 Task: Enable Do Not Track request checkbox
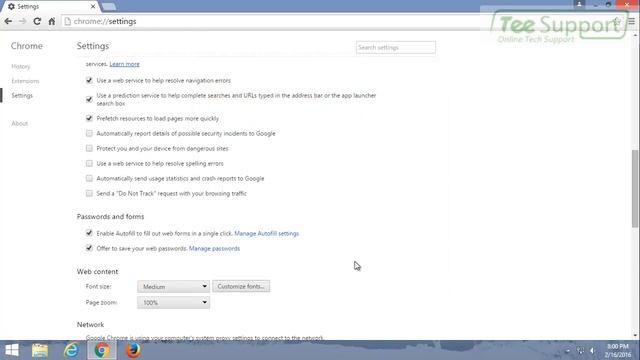tap(89, 193)
